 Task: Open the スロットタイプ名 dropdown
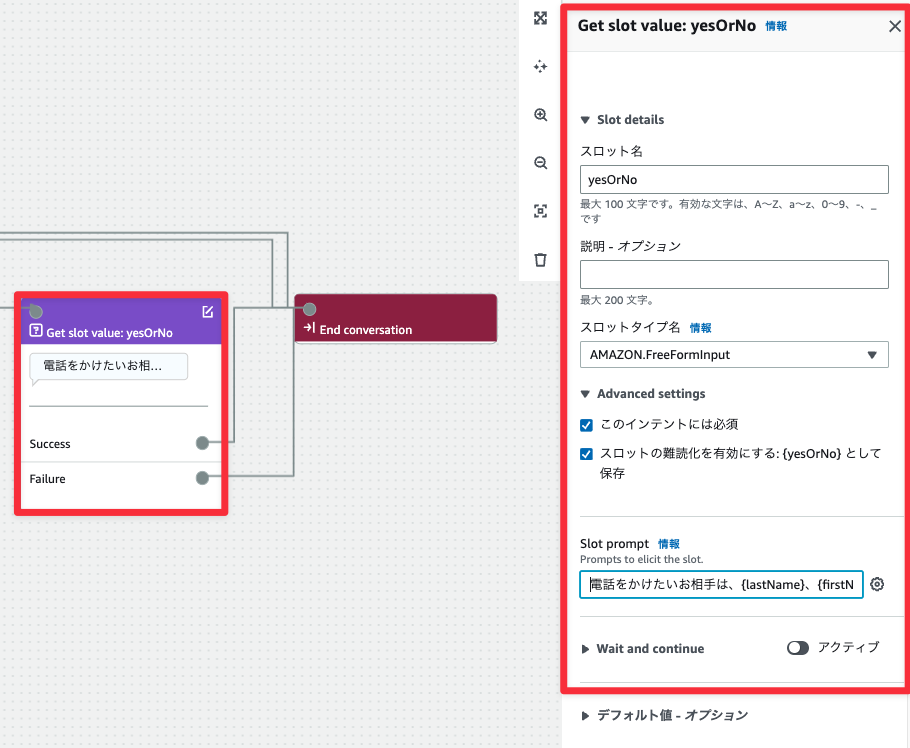pos(734,355)
